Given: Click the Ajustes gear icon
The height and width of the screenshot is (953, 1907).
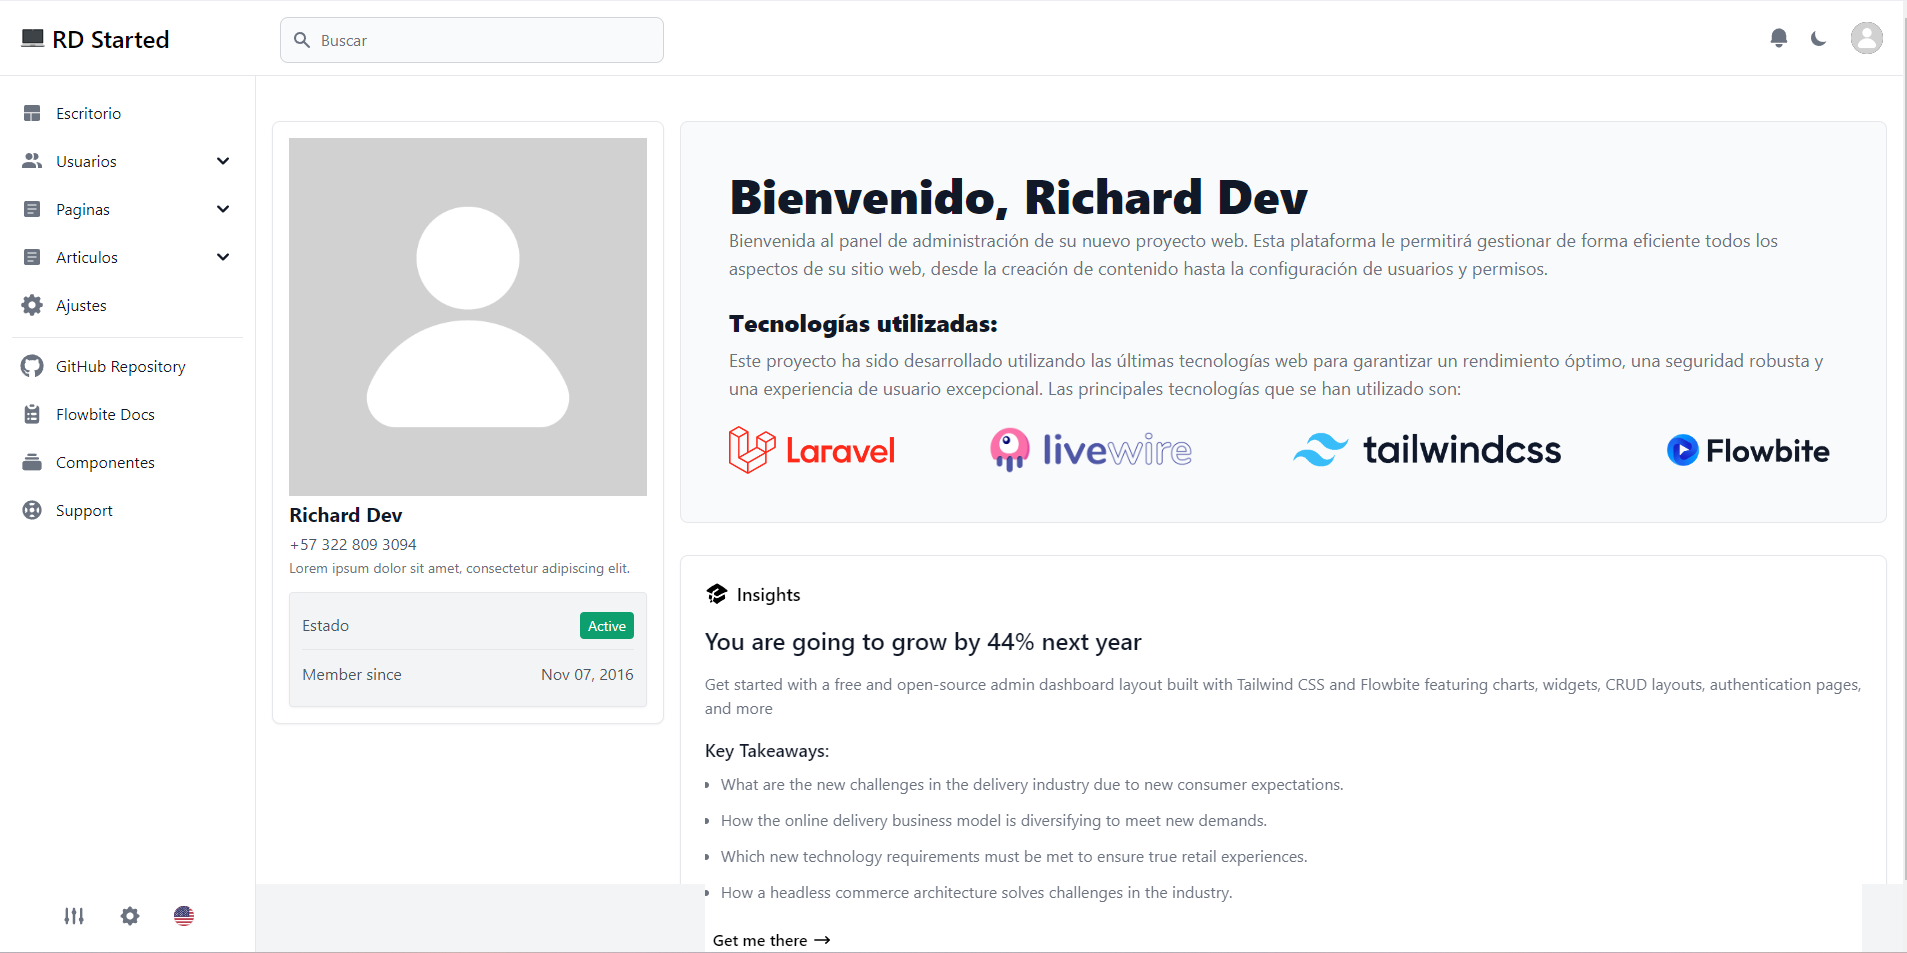Looking at the screenshot, I should (32, 305).
